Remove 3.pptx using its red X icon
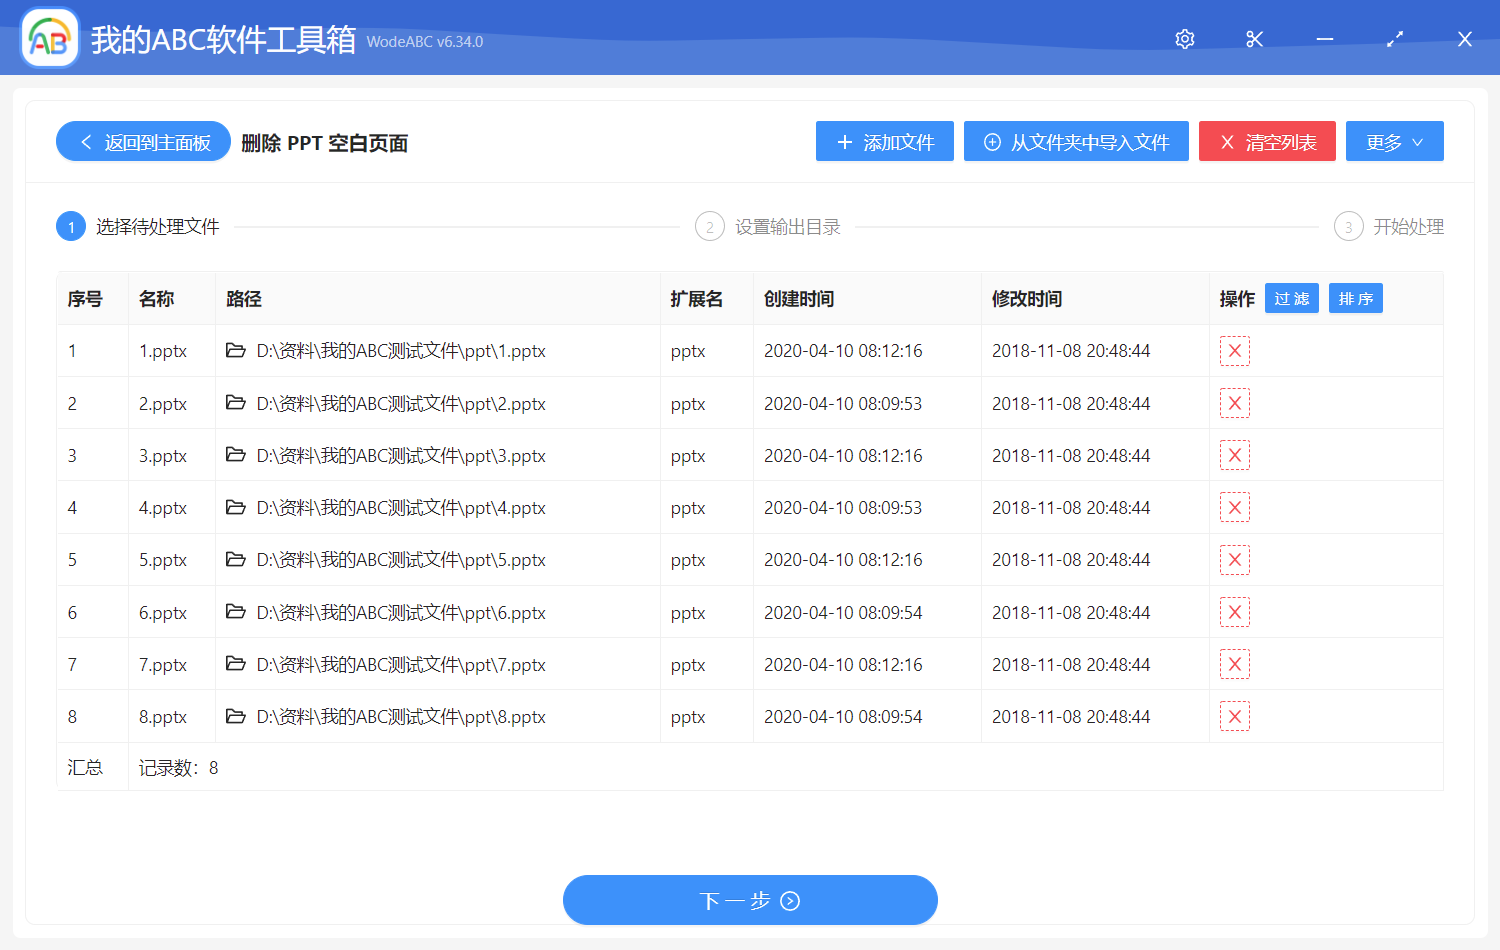 [x=1234, y=455]
